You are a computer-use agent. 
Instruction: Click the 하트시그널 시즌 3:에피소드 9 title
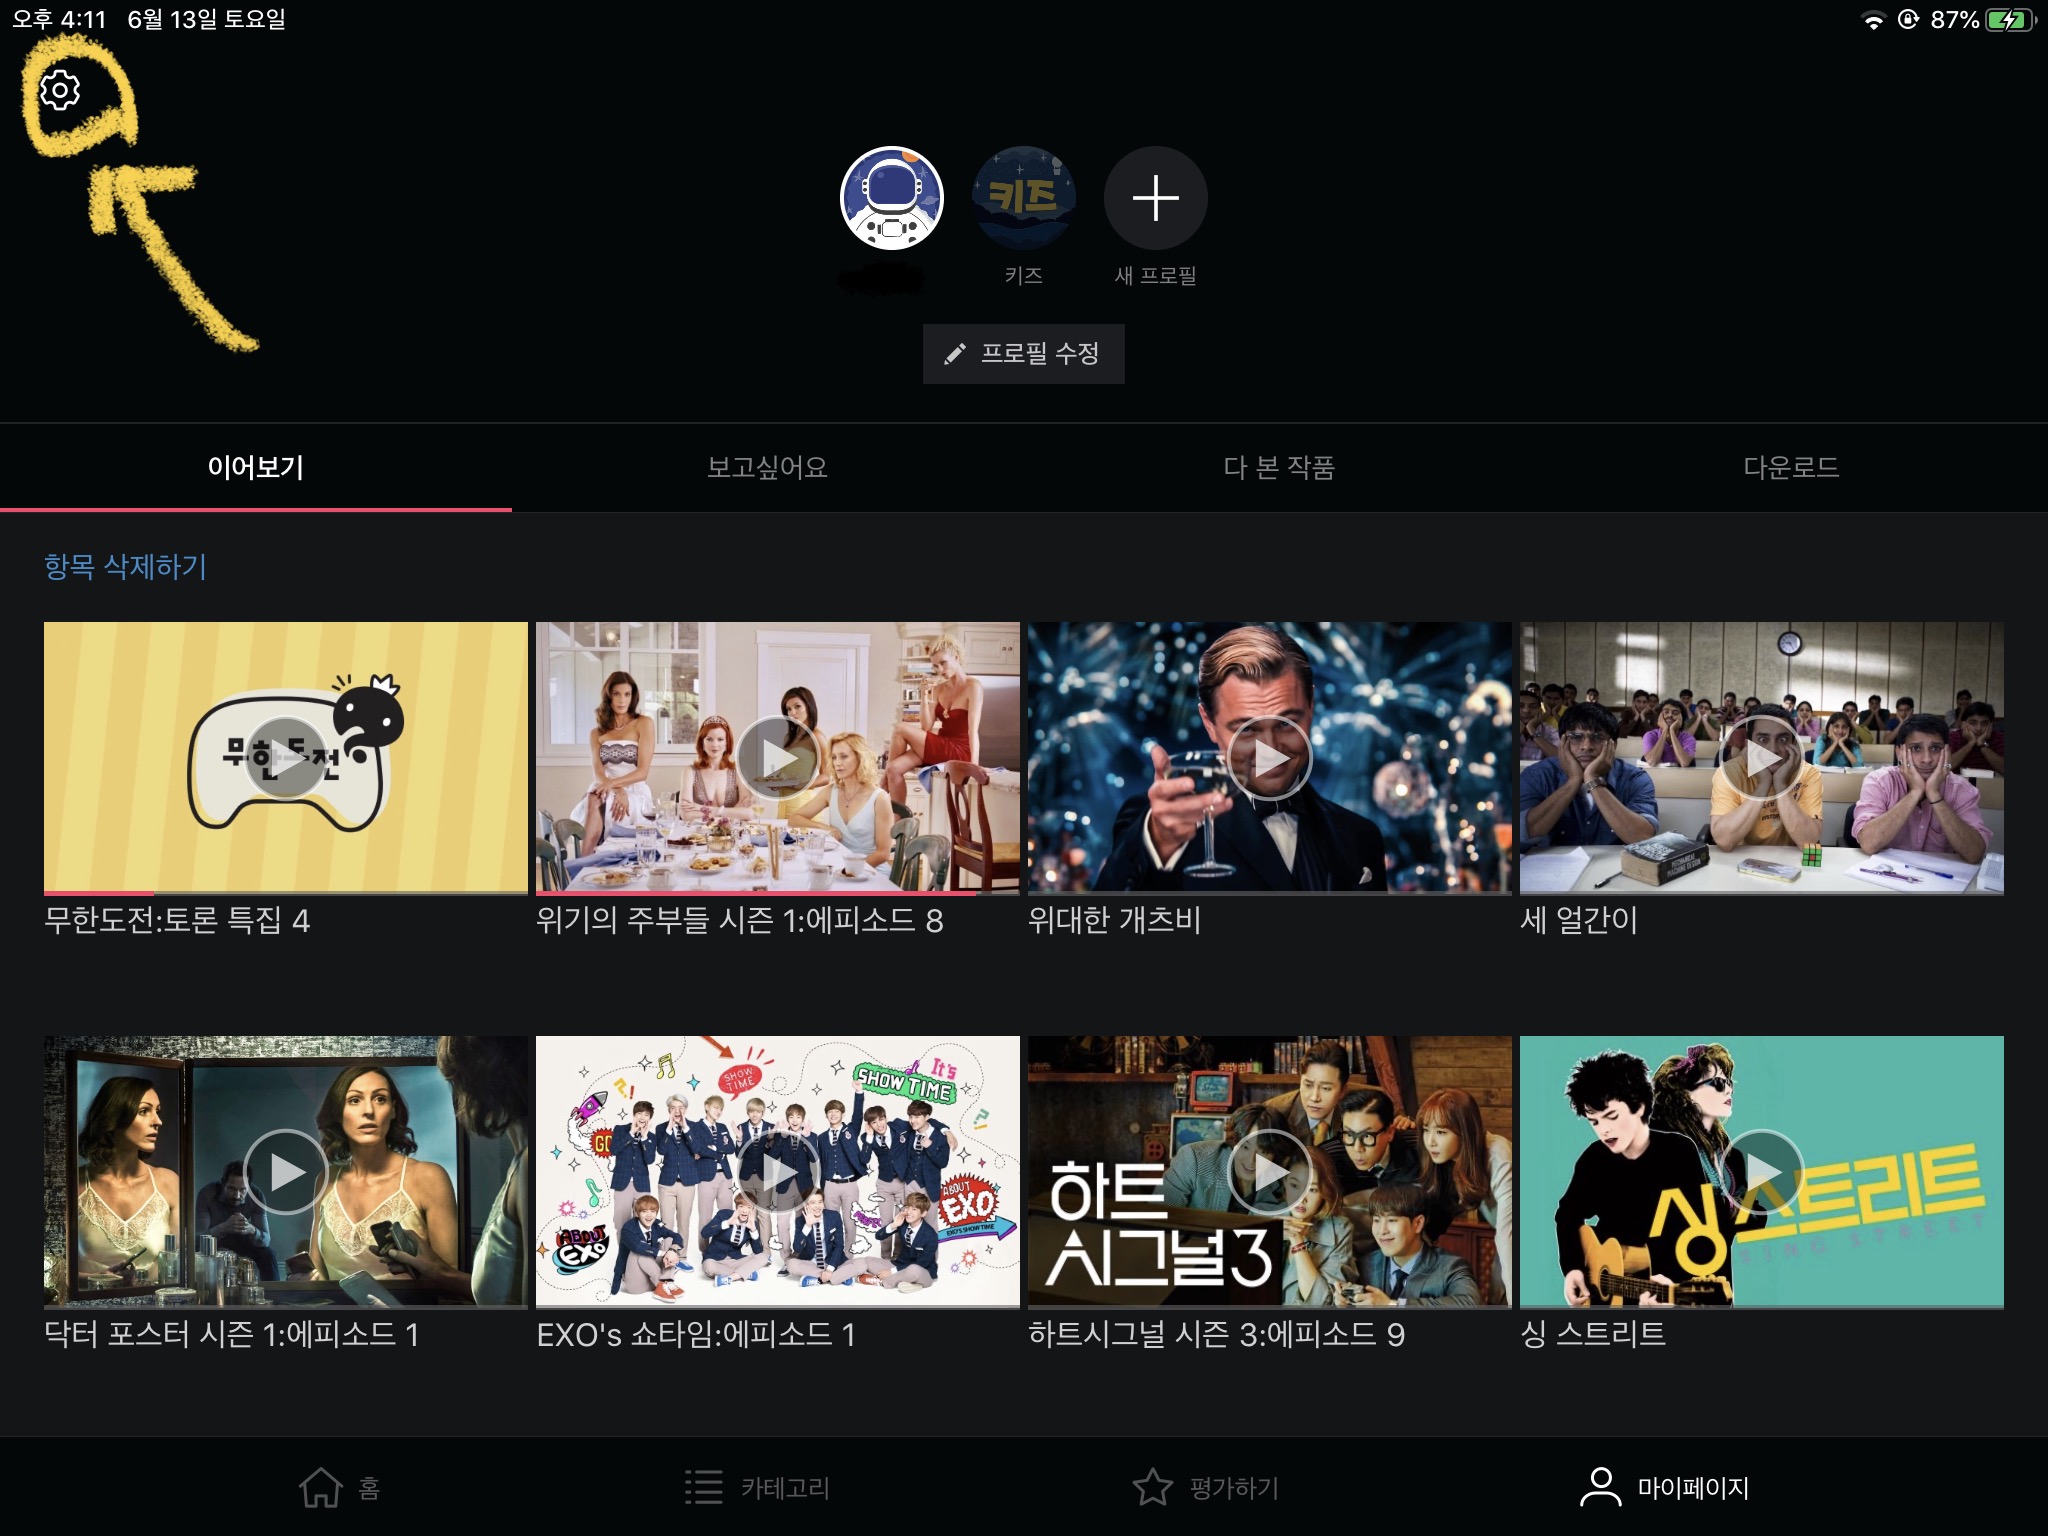point(1217,1334)
